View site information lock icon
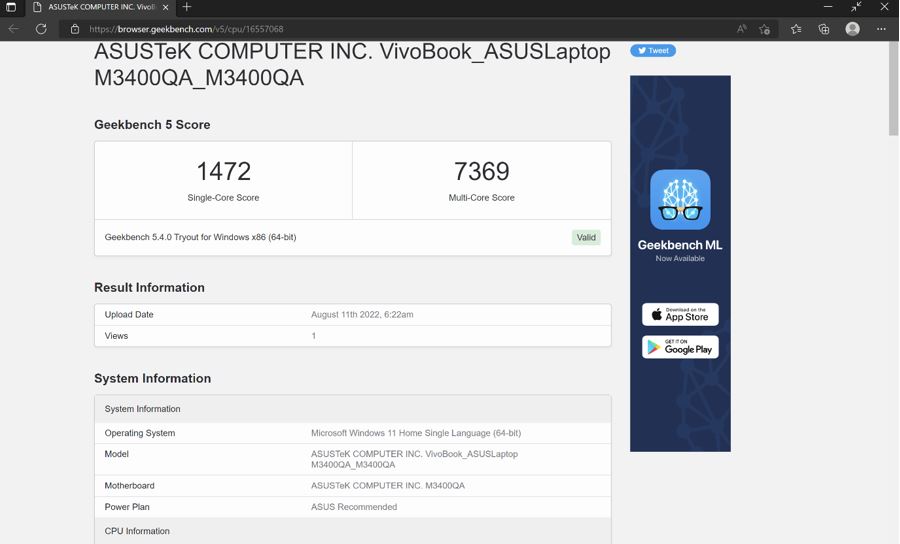Viewport: 900px width, 544px height. pyautogui.click(x=75, y=29)
